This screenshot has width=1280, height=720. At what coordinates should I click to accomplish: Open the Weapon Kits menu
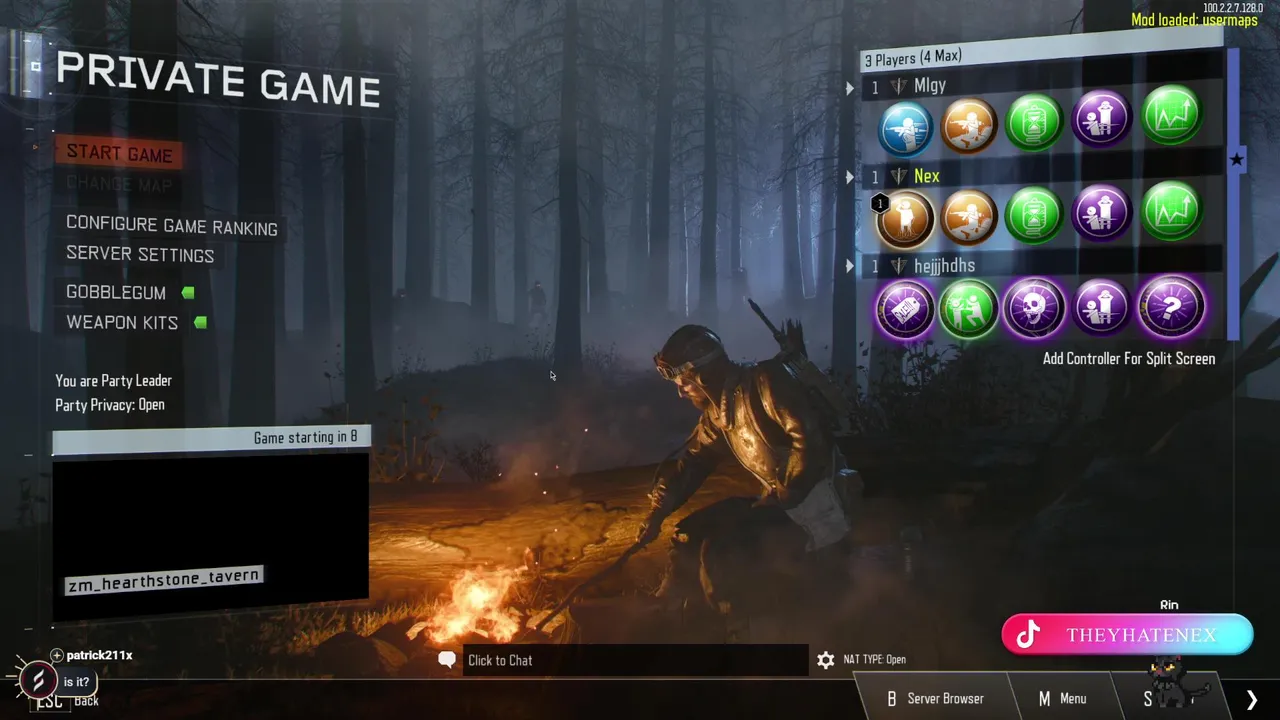point(122,322)
